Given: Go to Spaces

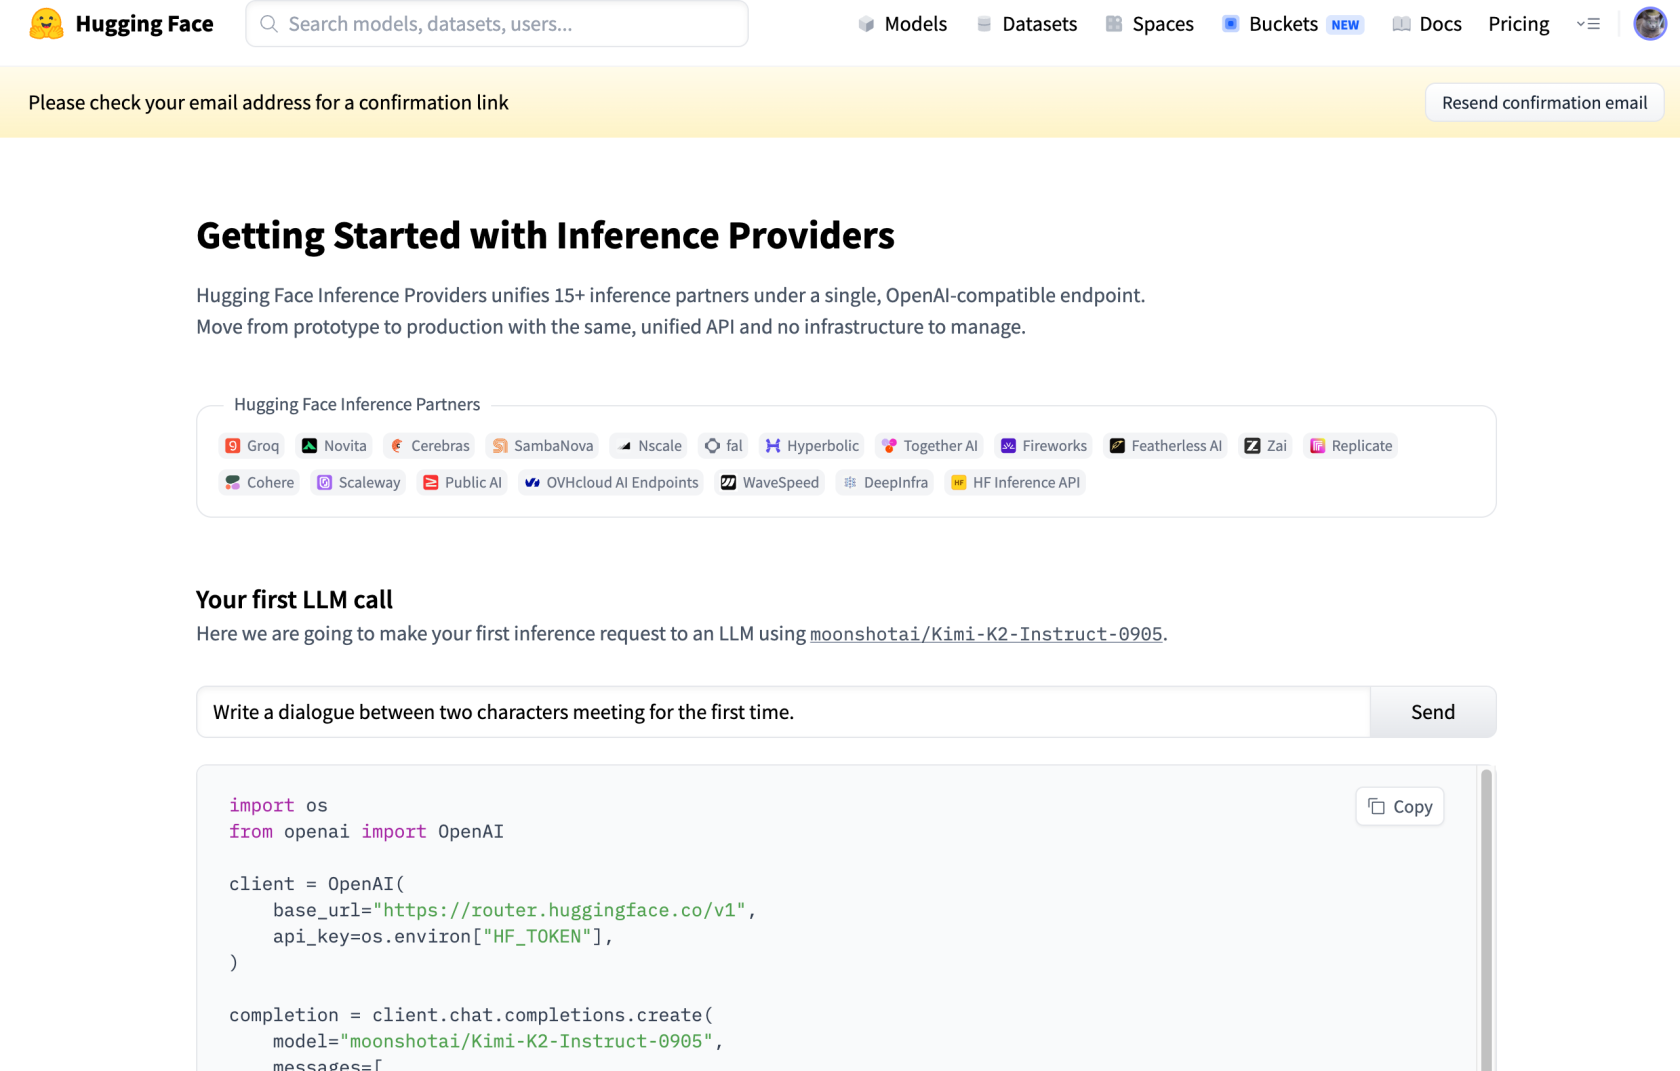Looking at the screenshot, I should pyautogui.click(x=1150, y=24).
